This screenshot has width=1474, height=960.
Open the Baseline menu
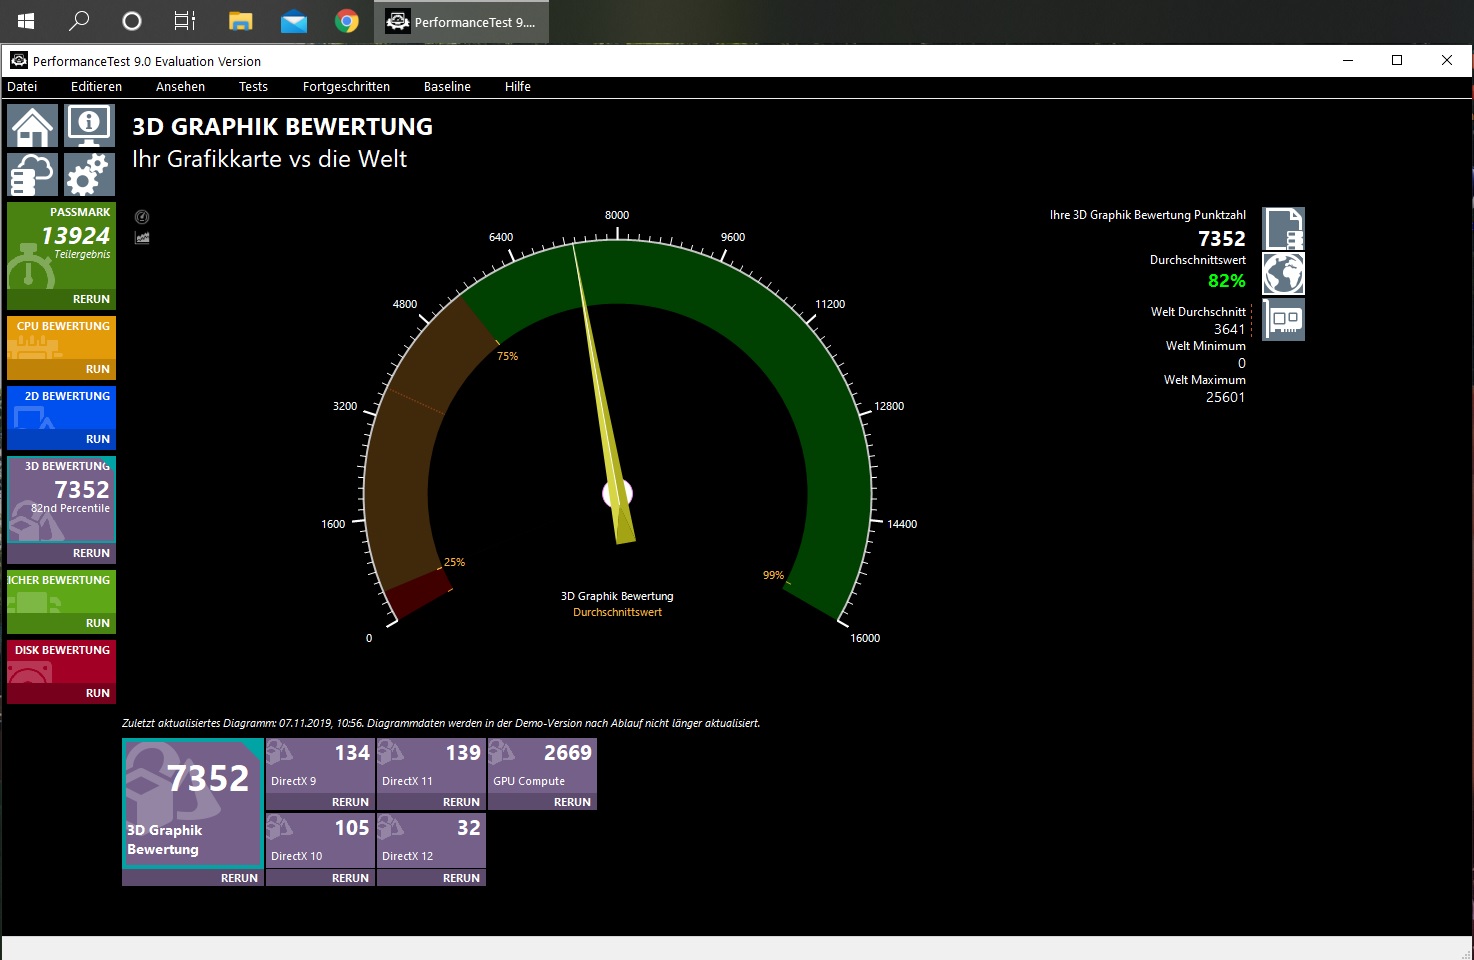click(x=447, y=87)
